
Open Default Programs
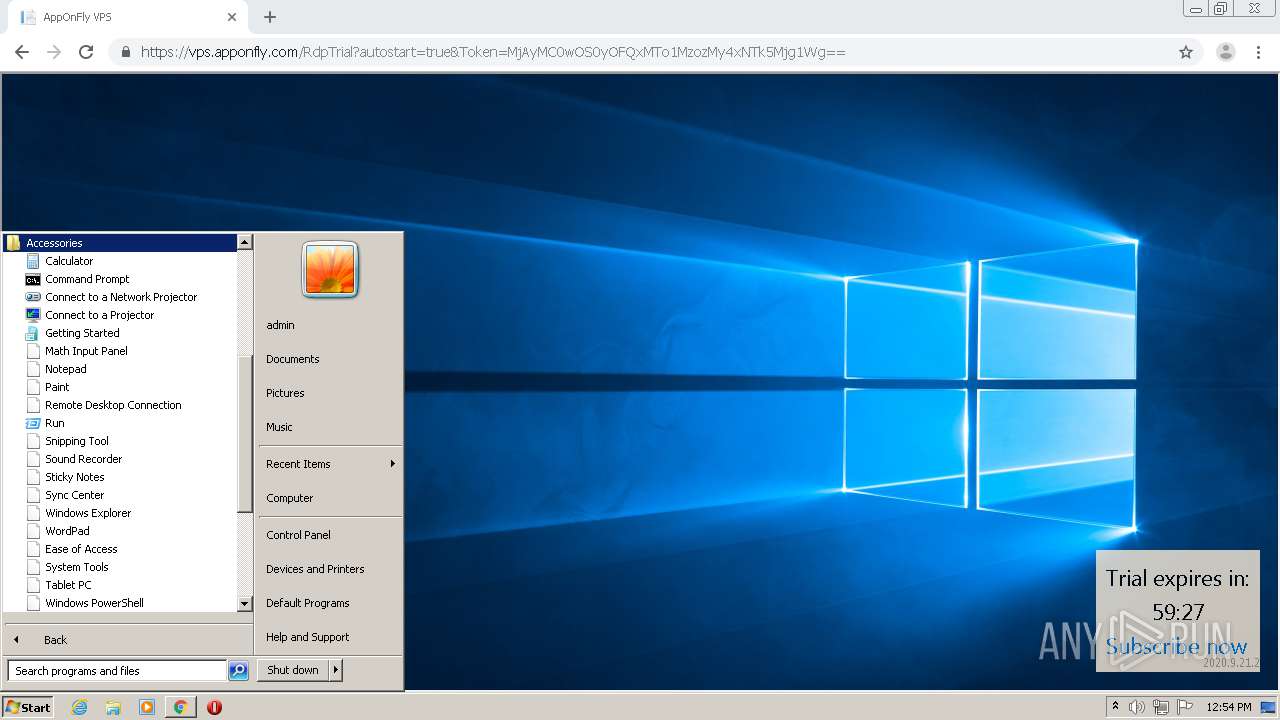[x=308, y=603]
